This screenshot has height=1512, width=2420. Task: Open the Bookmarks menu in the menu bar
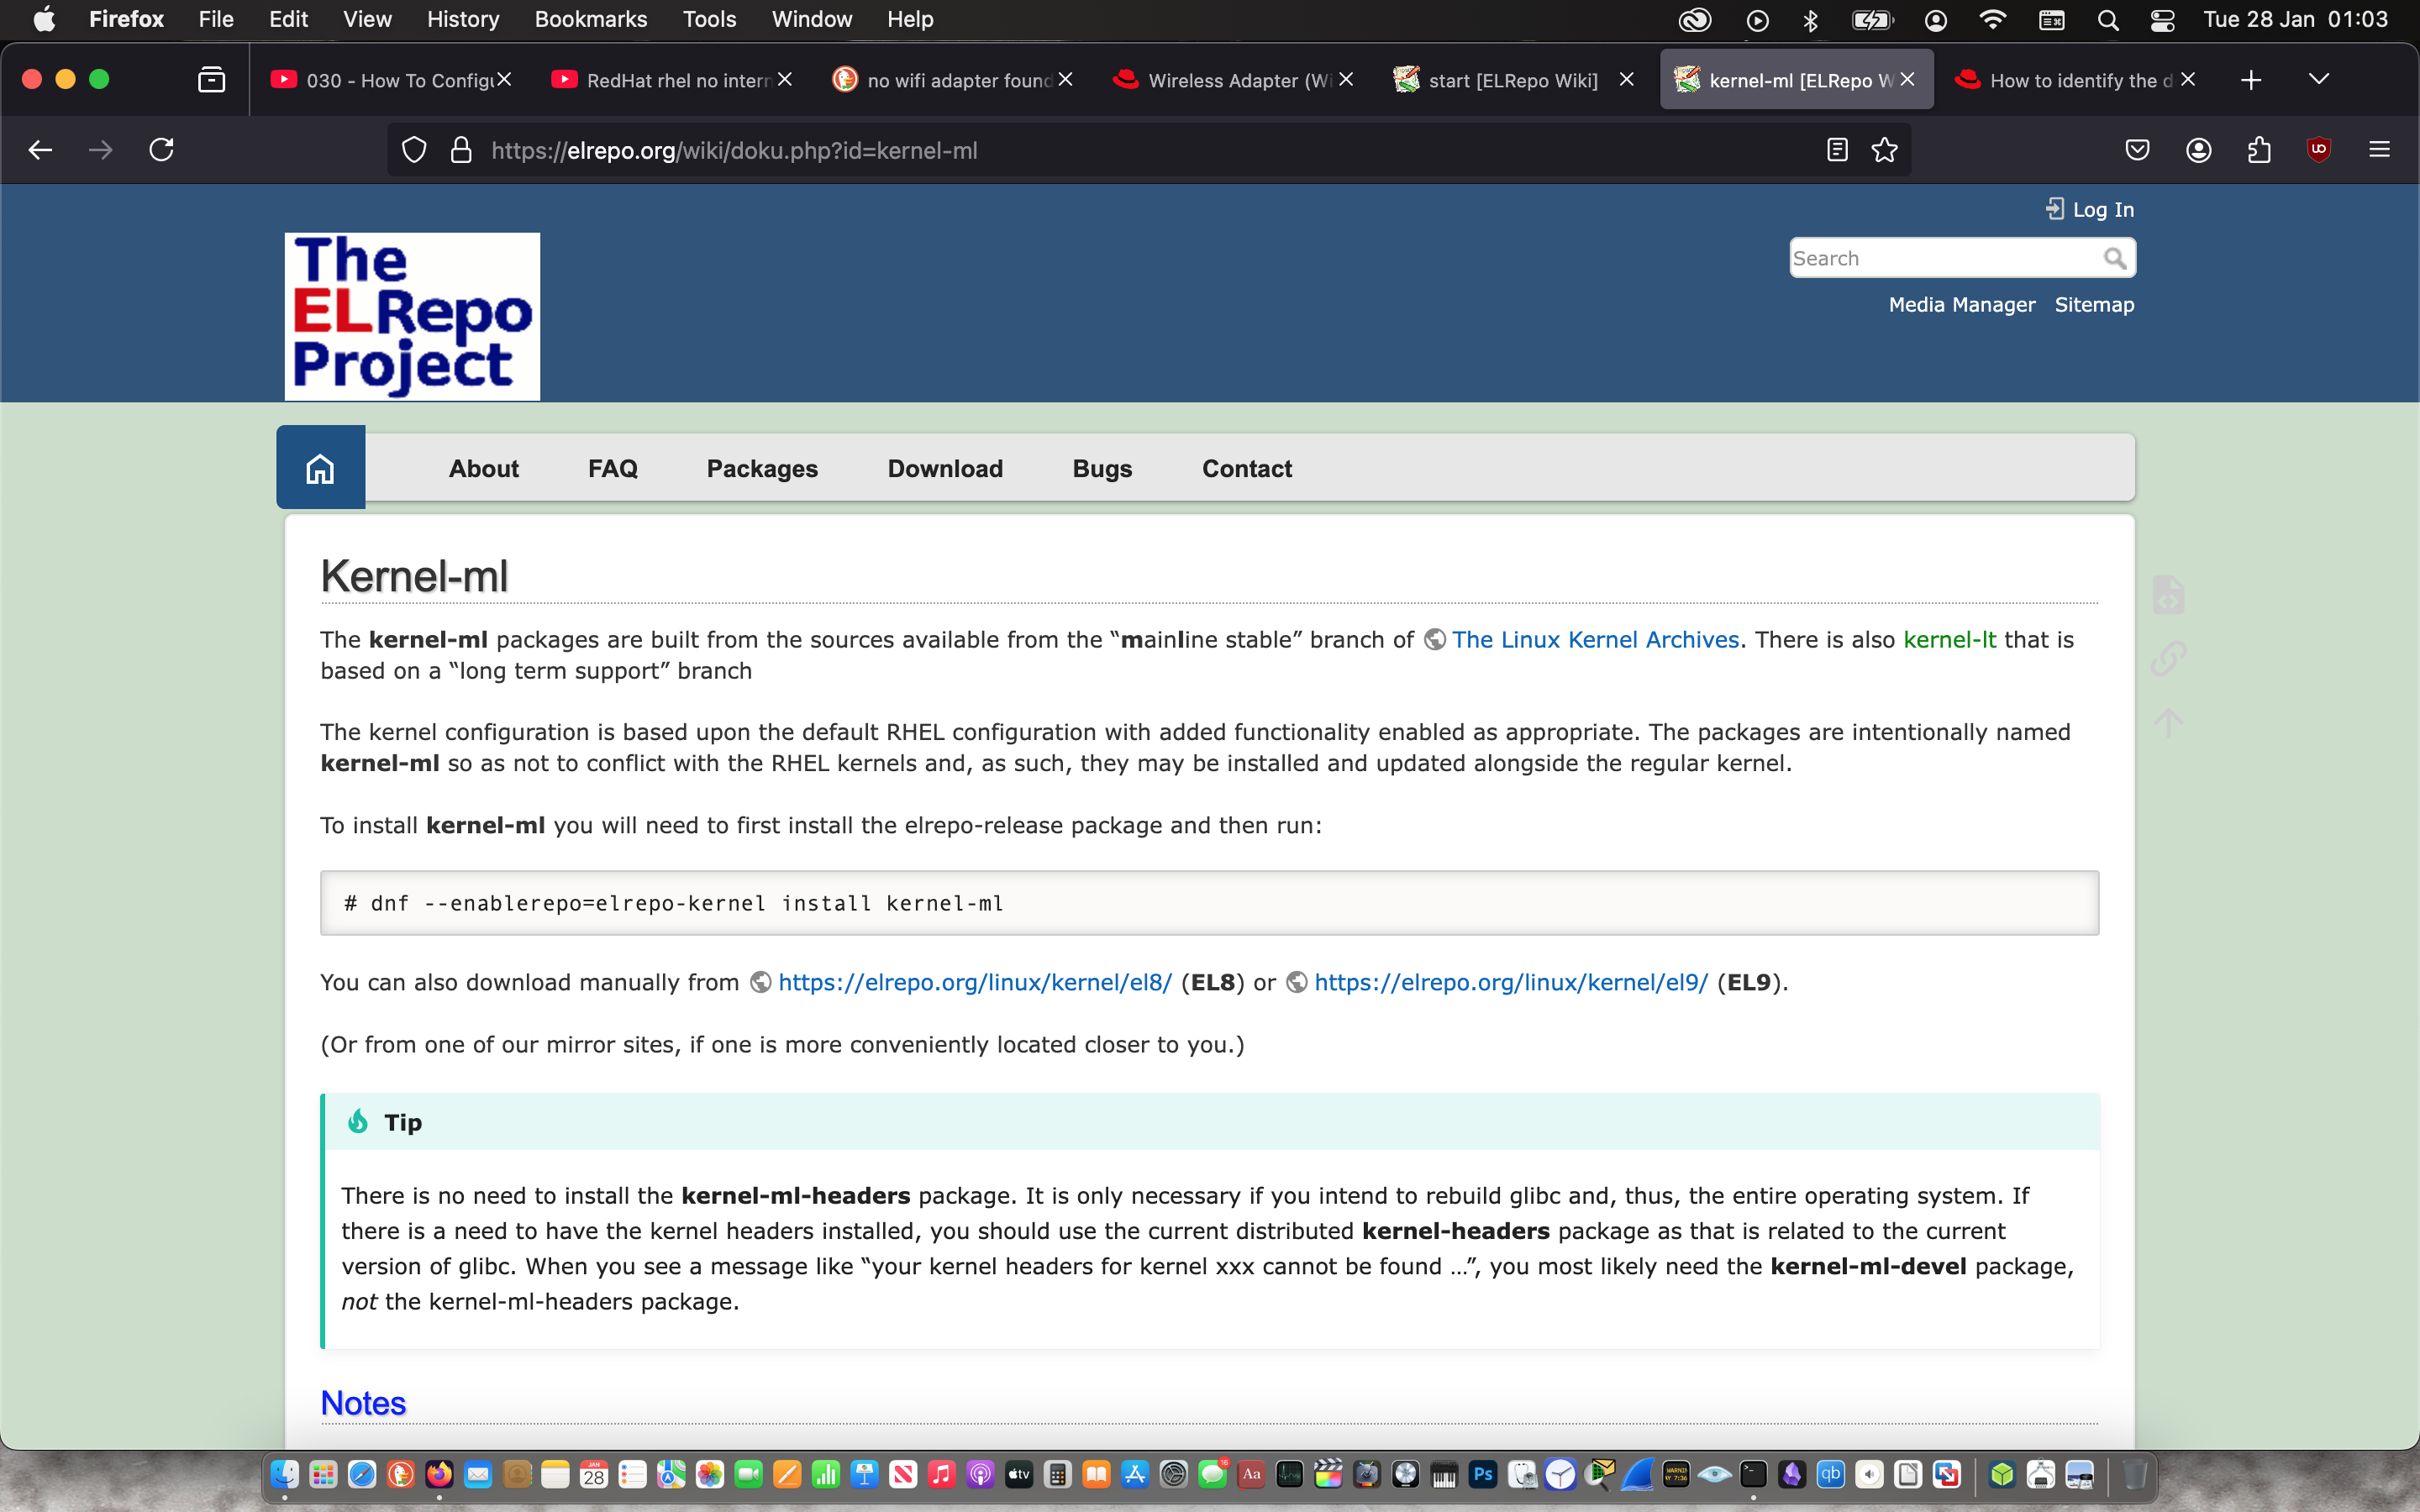(590, 20)
